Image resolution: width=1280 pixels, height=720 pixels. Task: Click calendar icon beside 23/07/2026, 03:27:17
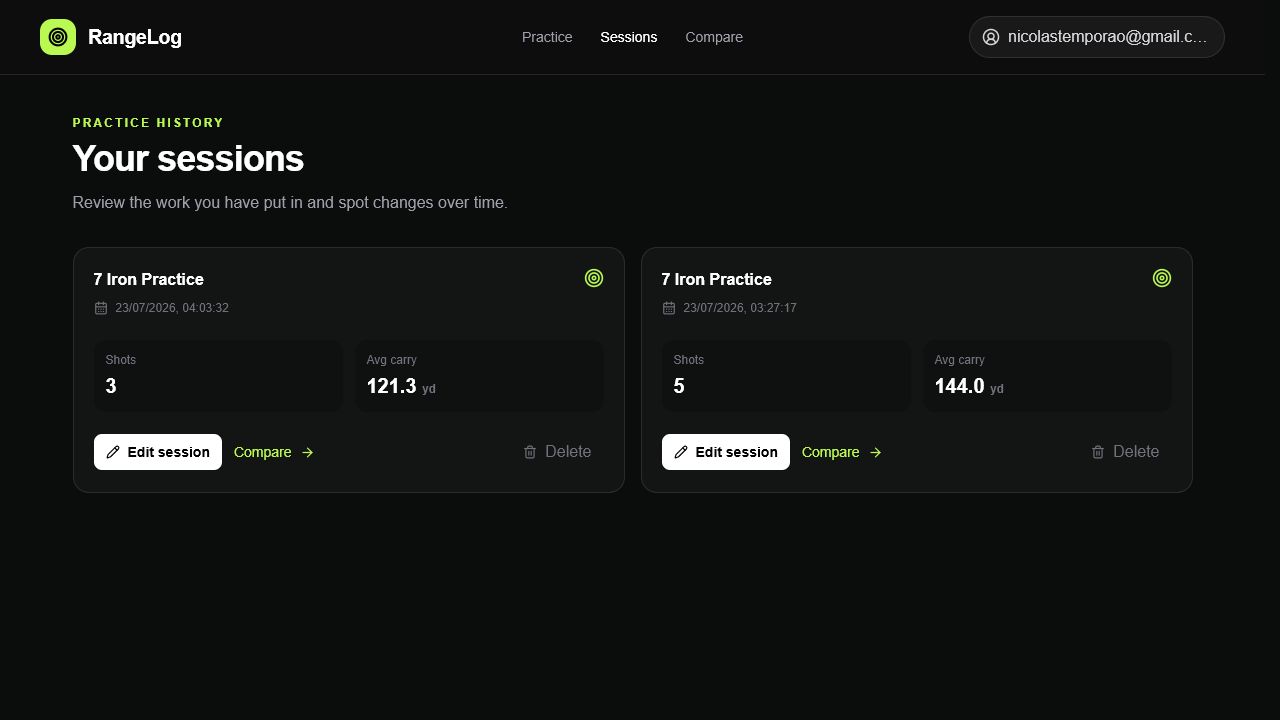click(x=669, y=308)
